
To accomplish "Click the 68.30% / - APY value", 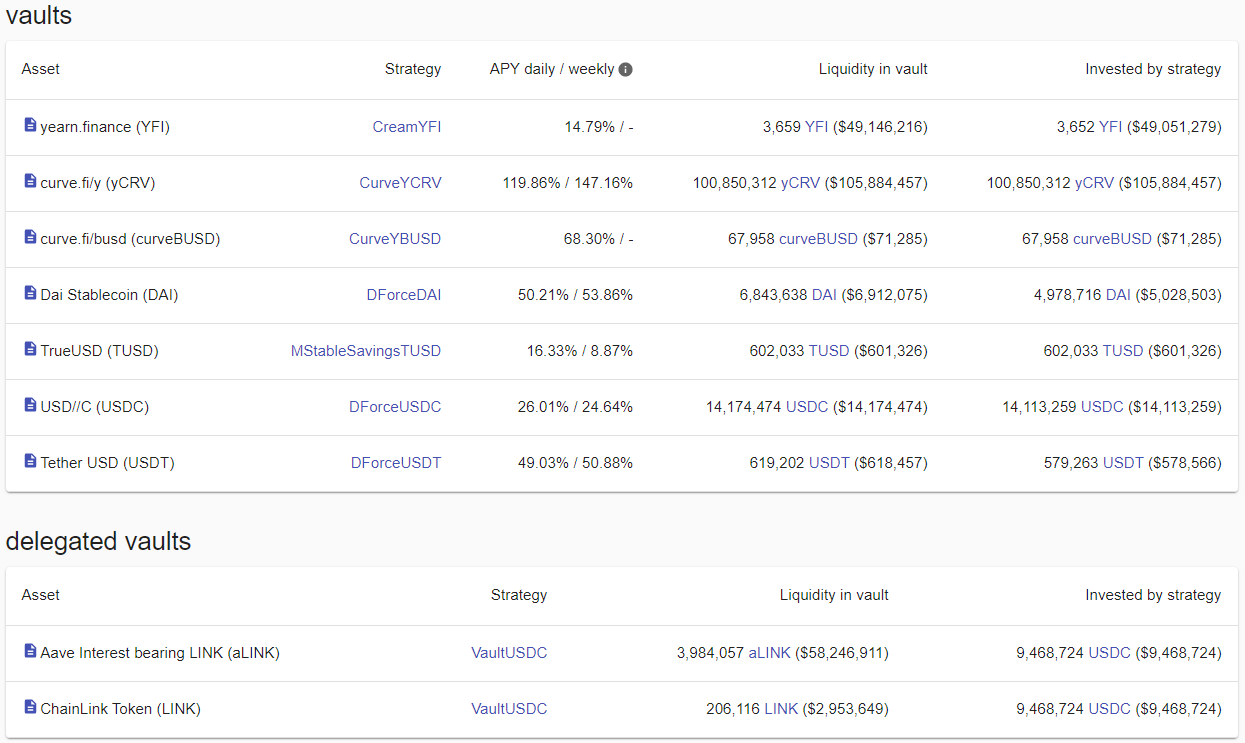I will coord(599,239).
